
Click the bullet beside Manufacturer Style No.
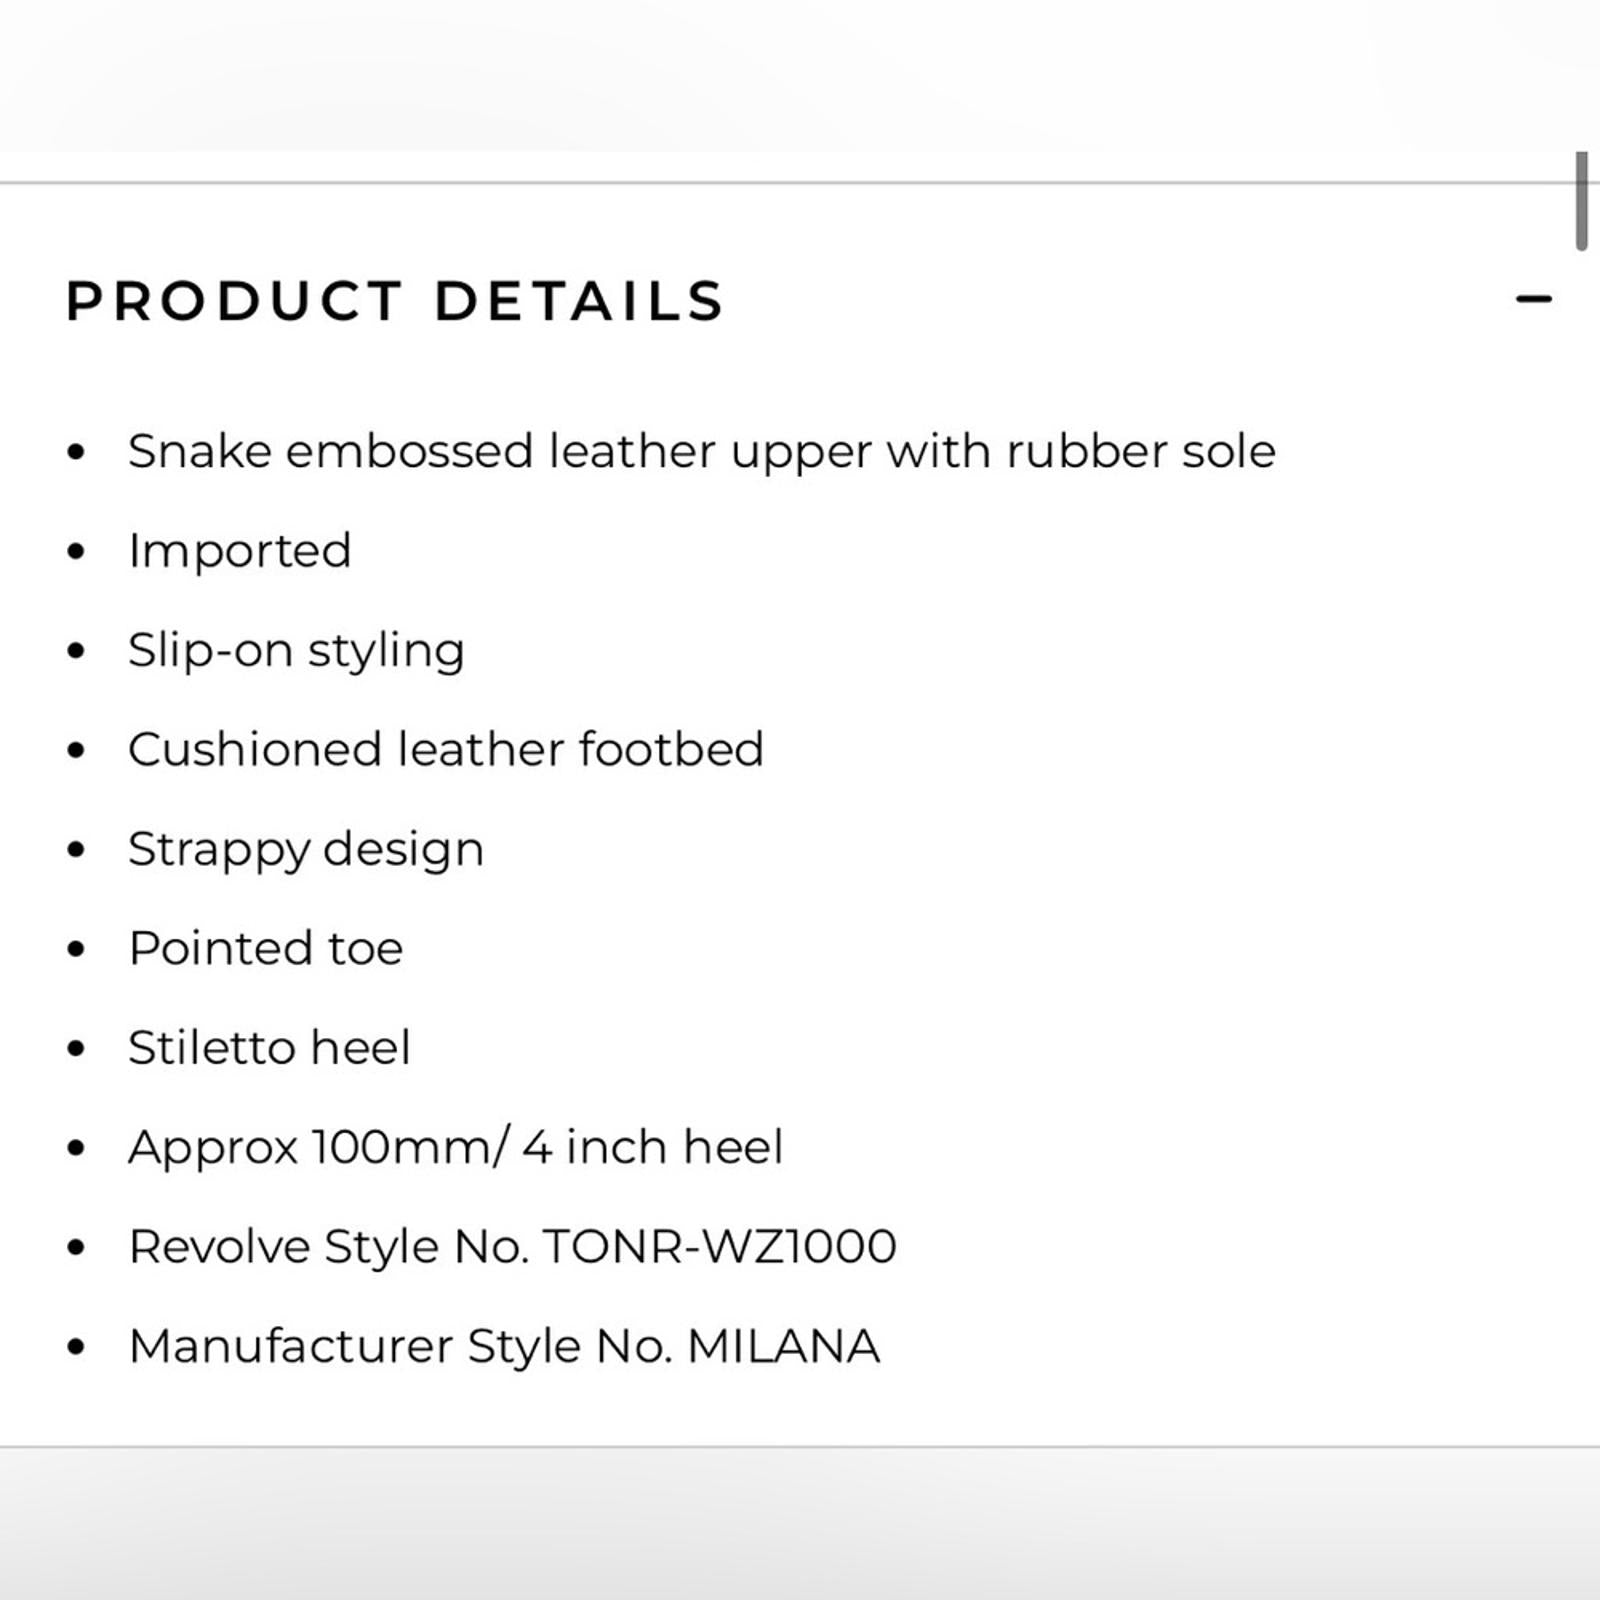click(76, 1347)
